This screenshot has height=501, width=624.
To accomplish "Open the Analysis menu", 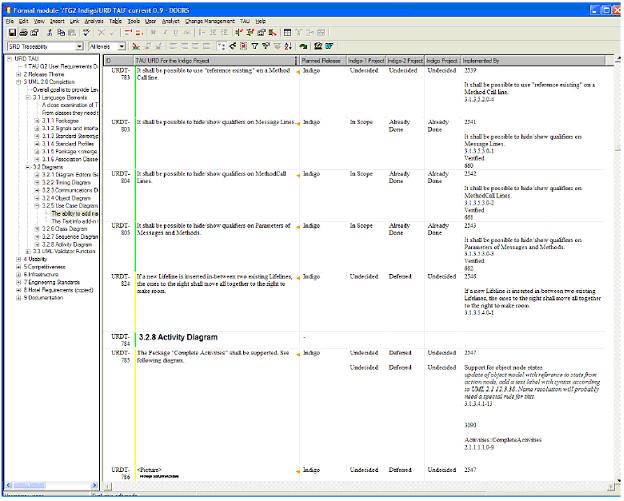I will pyautogui.click(x=94, y=21).
